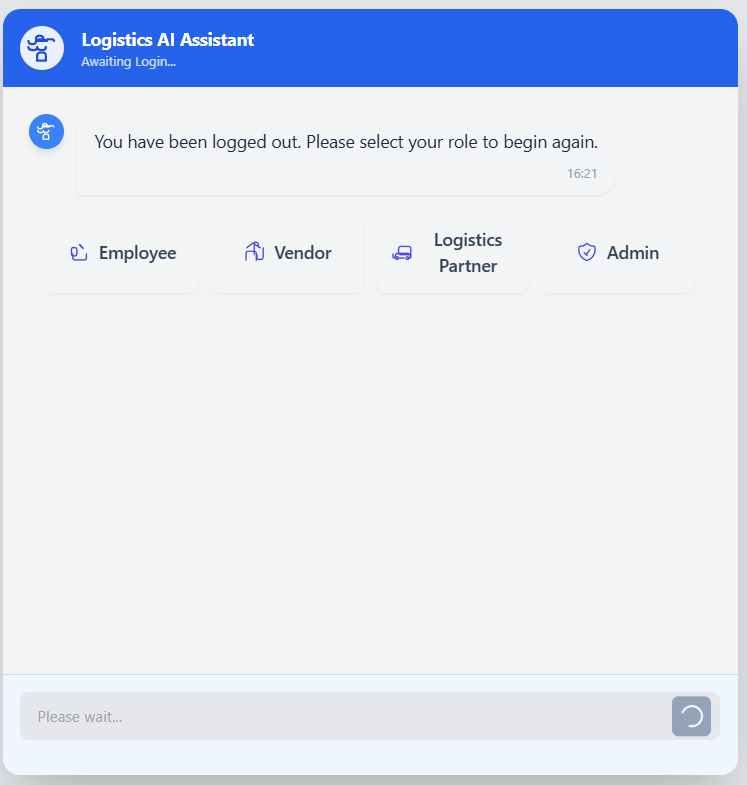The height and width of the screenshot is (785, 747).
Task: Click the loading spinner send button
Action: coord(691,716)
